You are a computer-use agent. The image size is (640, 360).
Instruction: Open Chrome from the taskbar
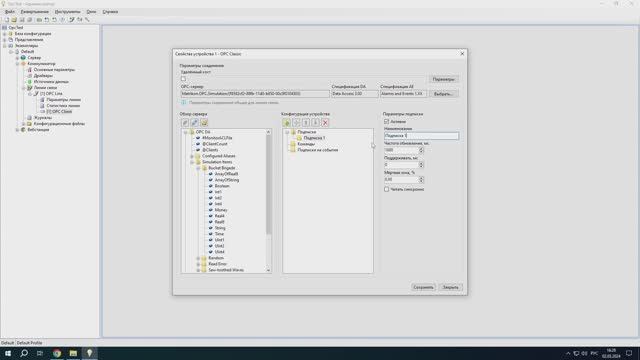[x=57, y=353]
